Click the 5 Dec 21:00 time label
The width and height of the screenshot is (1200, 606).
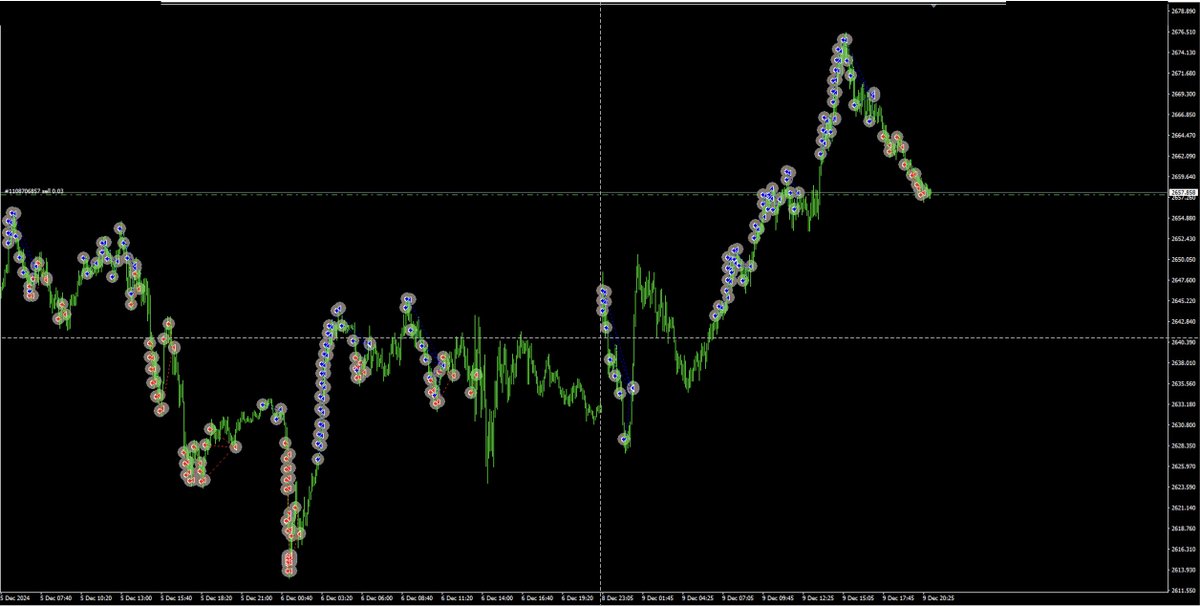[257, 598]
